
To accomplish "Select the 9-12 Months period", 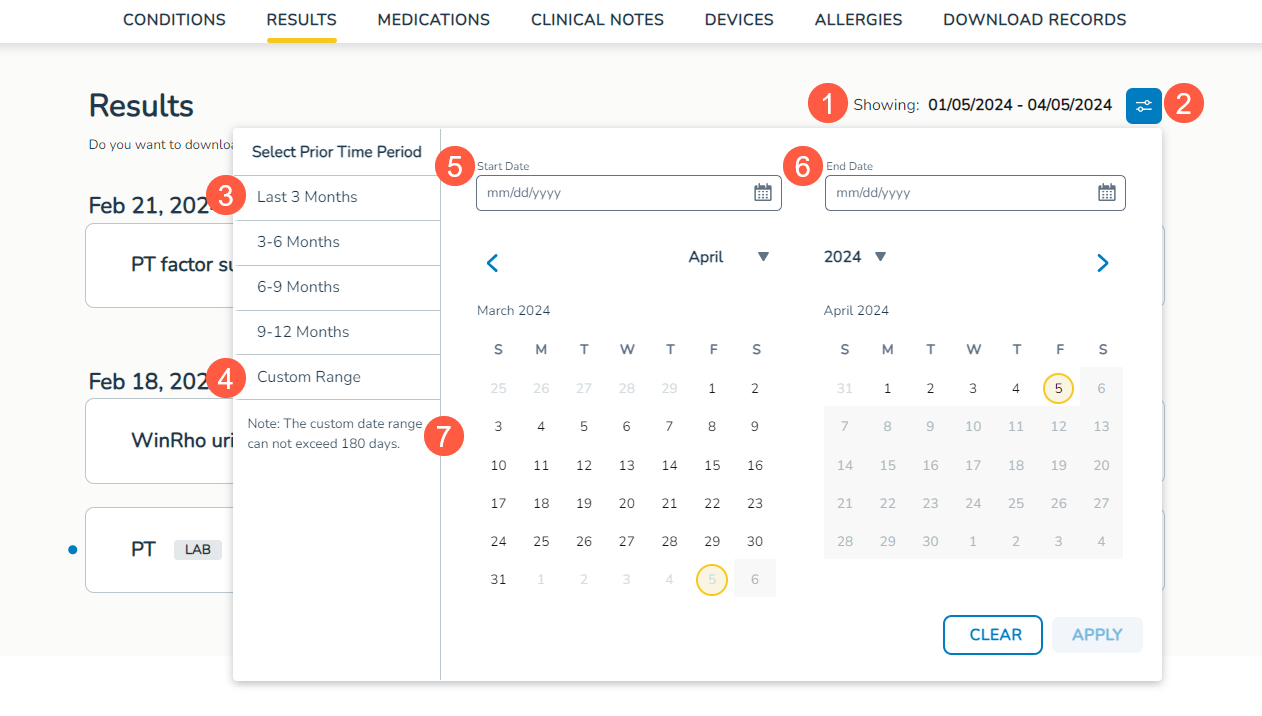I will coord(303,332).
